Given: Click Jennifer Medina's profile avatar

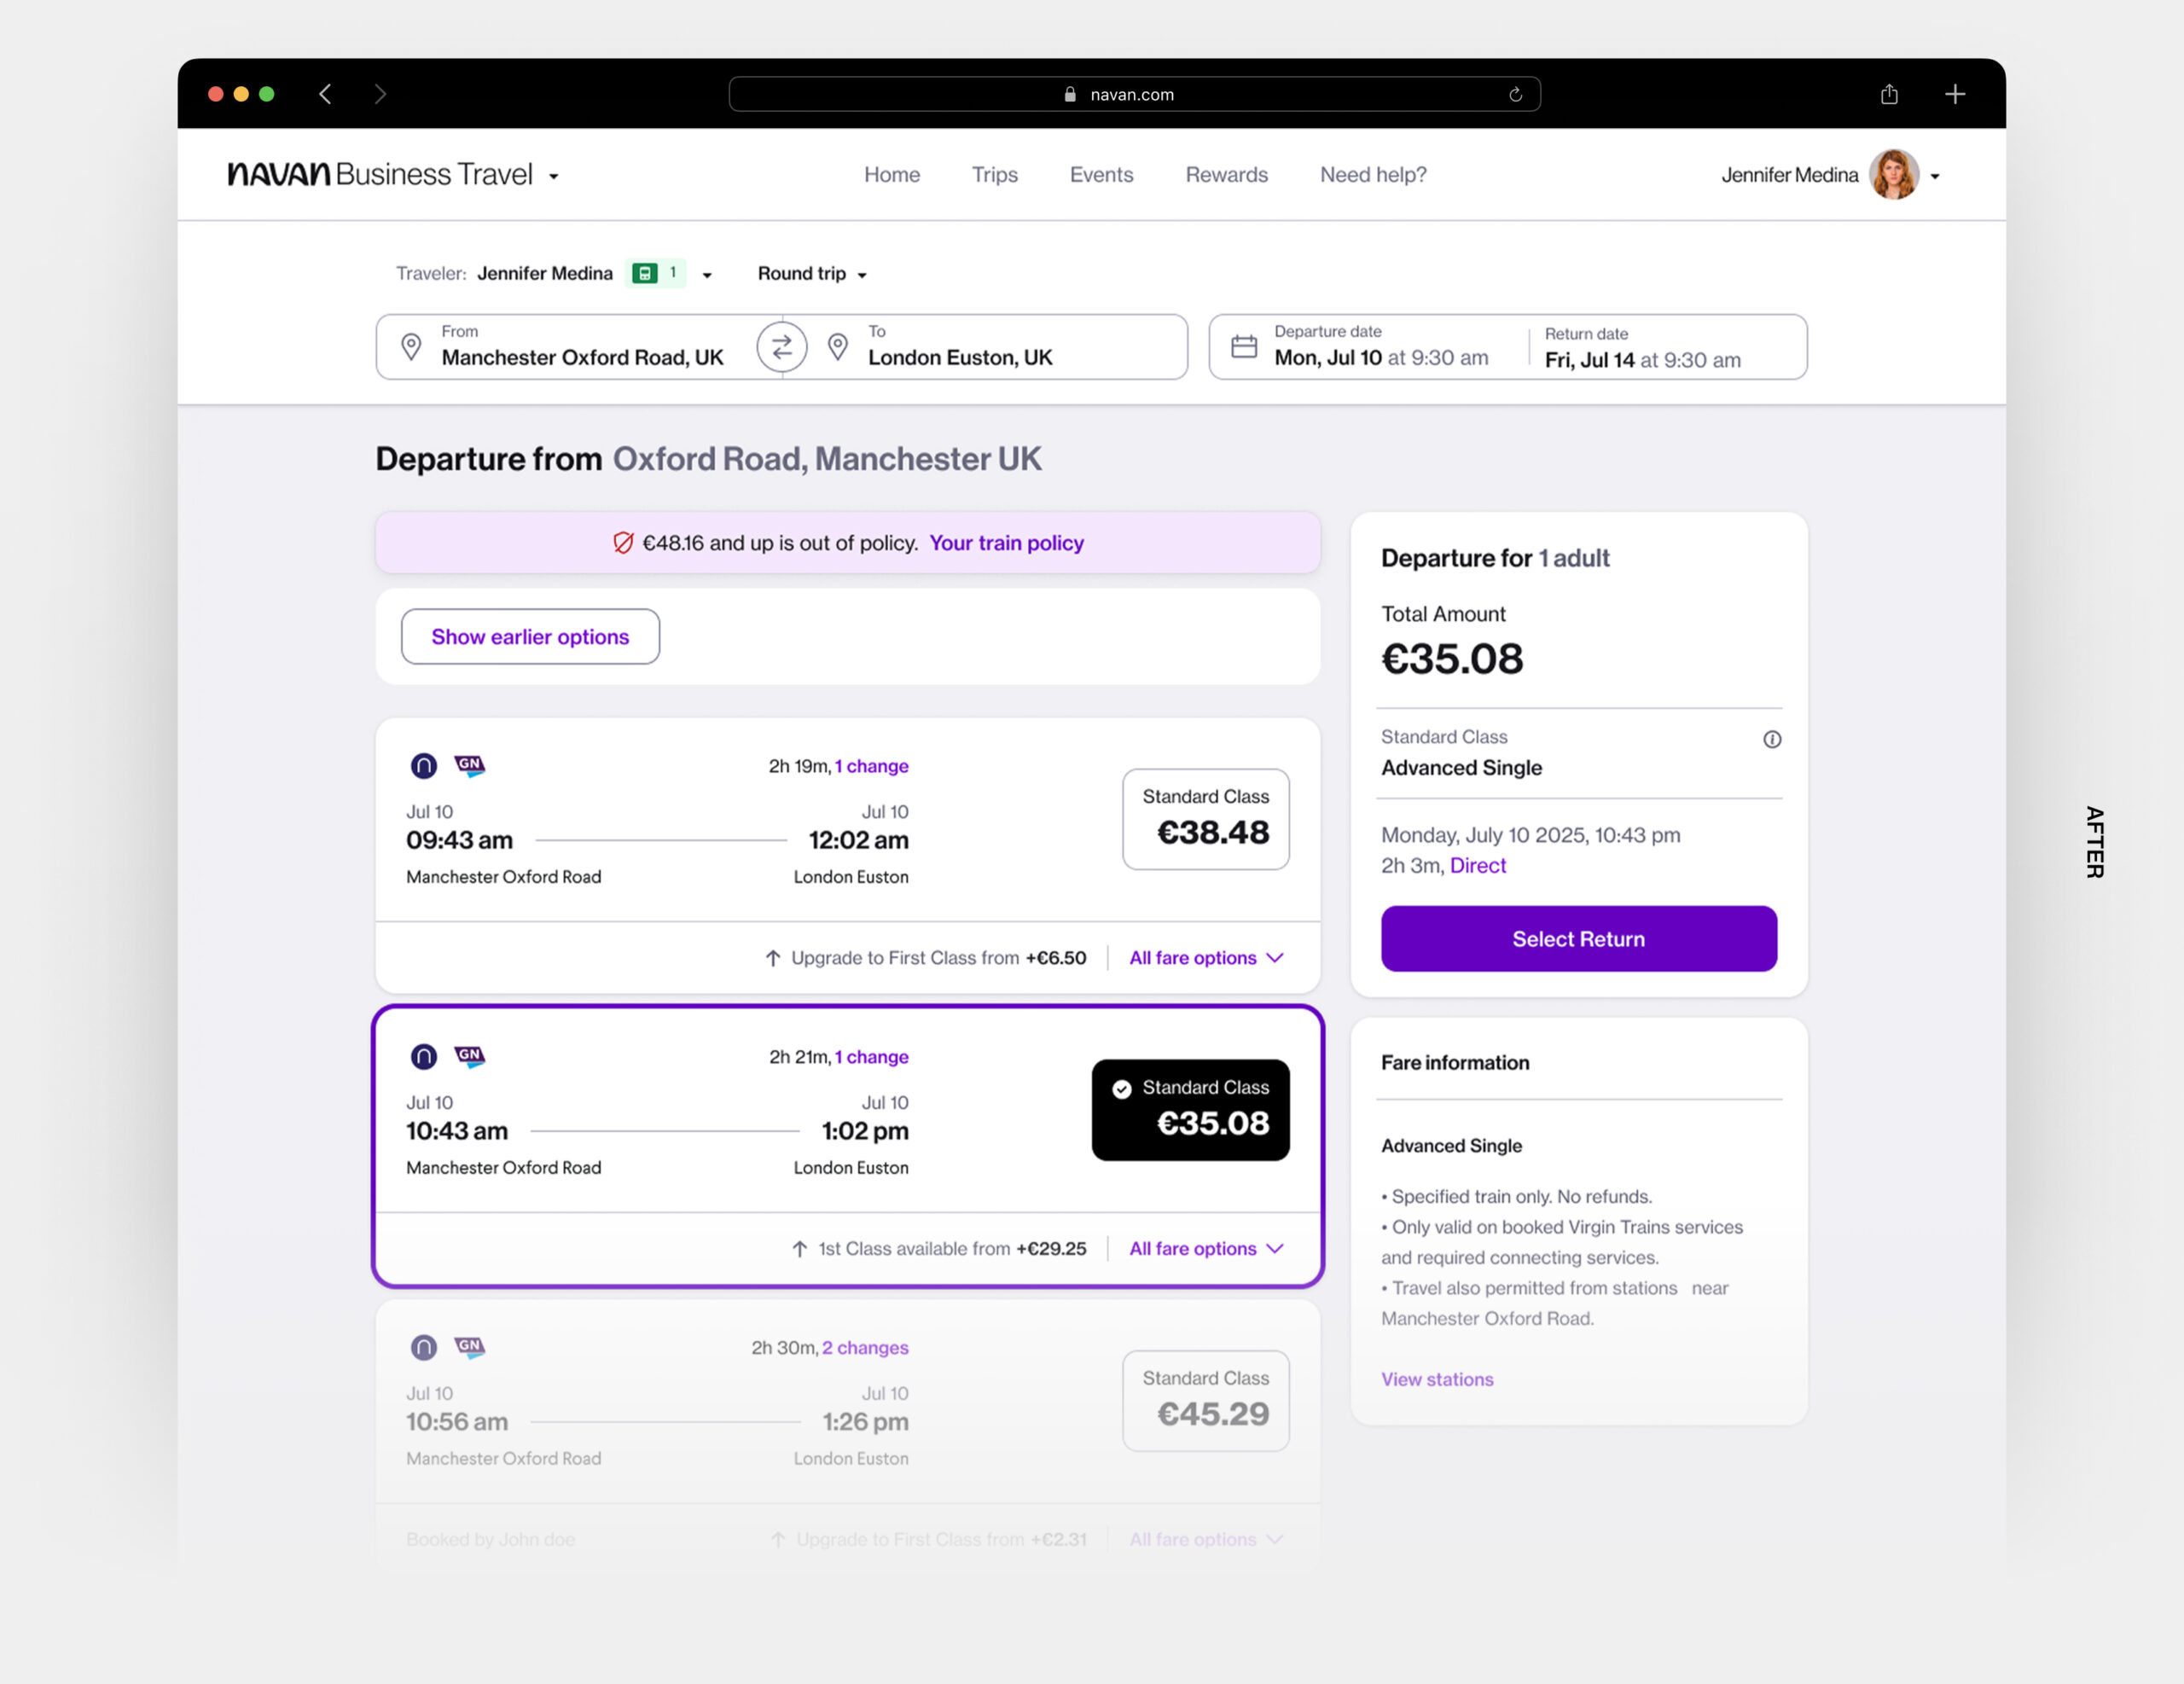Looking at the screenshot, I should (x=1893, y=175).
